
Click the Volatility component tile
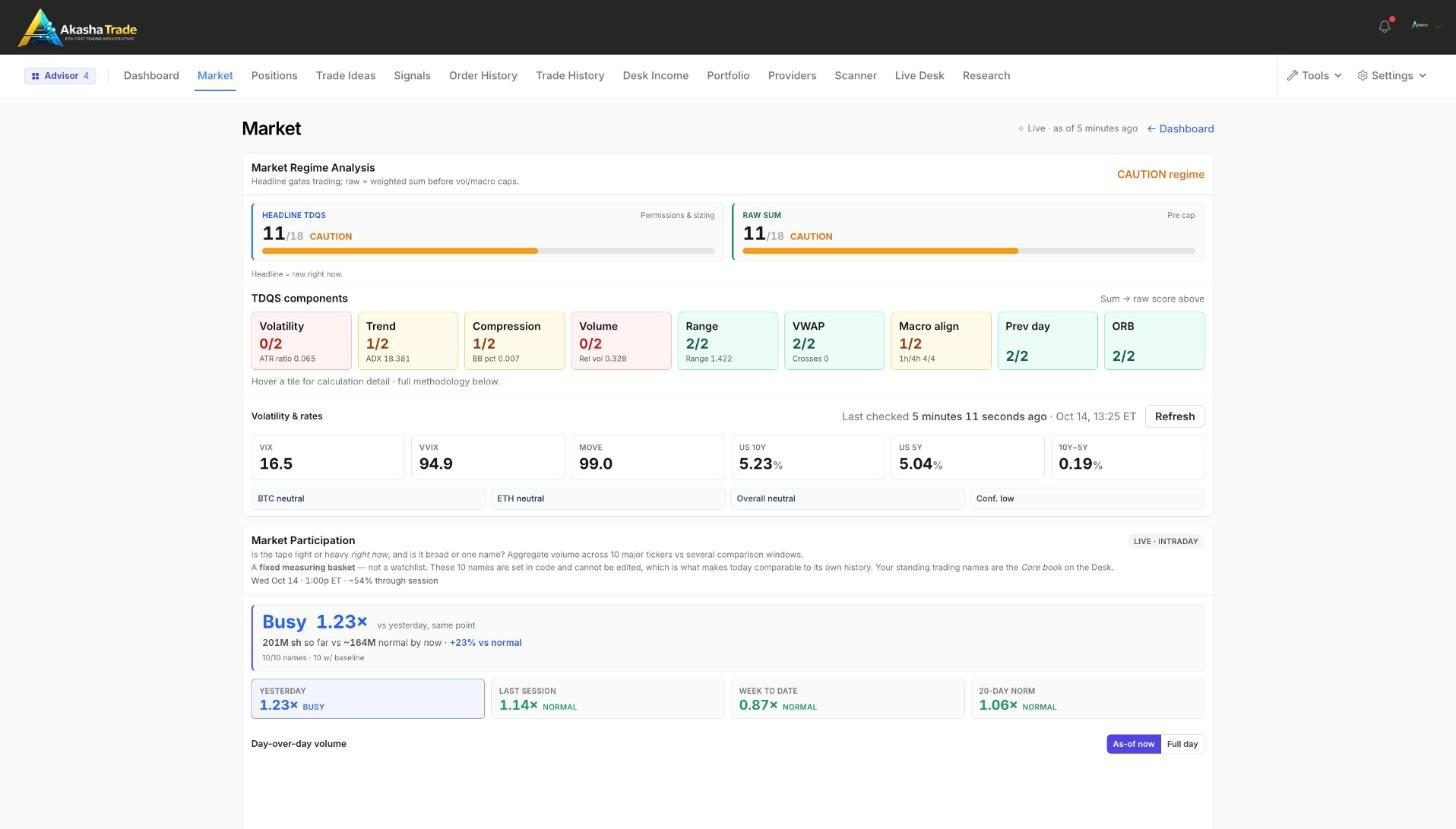click(x=301, y=341)
